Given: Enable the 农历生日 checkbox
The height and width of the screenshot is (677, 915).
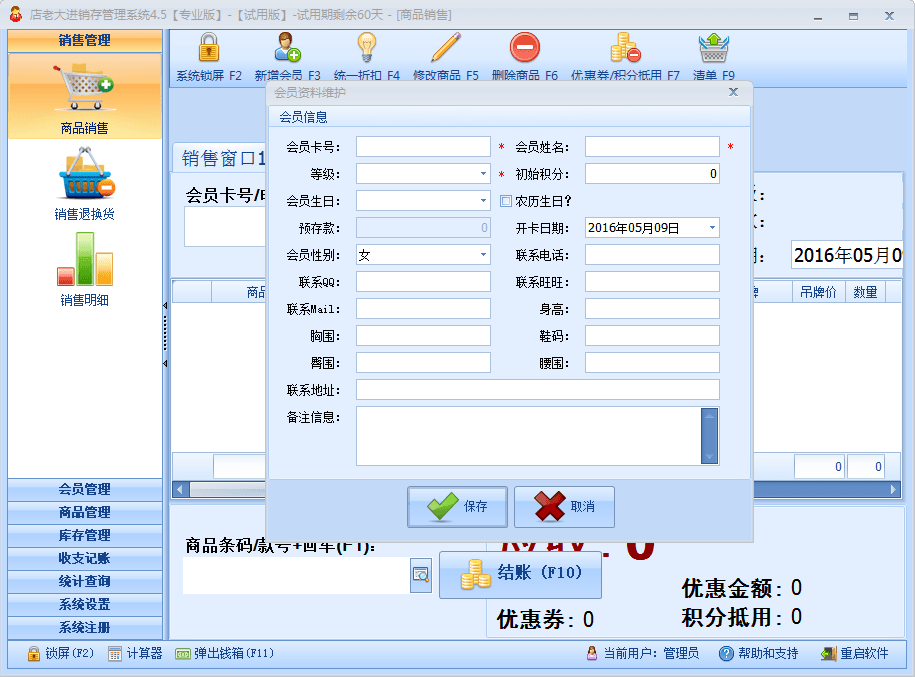Looking at the screenshot, I should 506,201.
